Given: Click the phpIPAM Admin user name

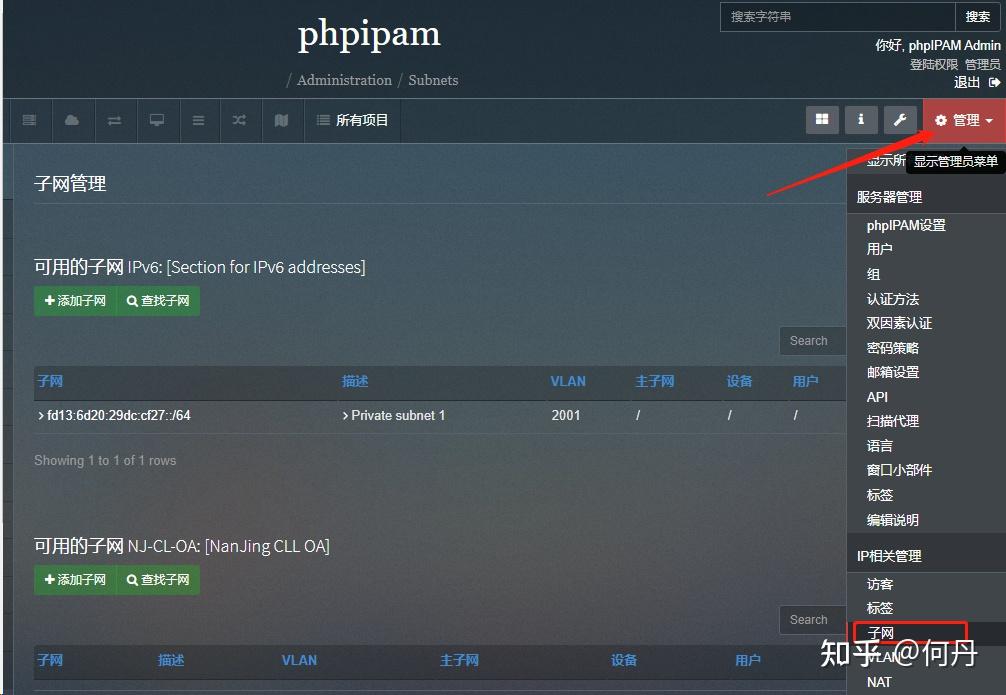Looking at the screenshot, I should tap(955, 45).
